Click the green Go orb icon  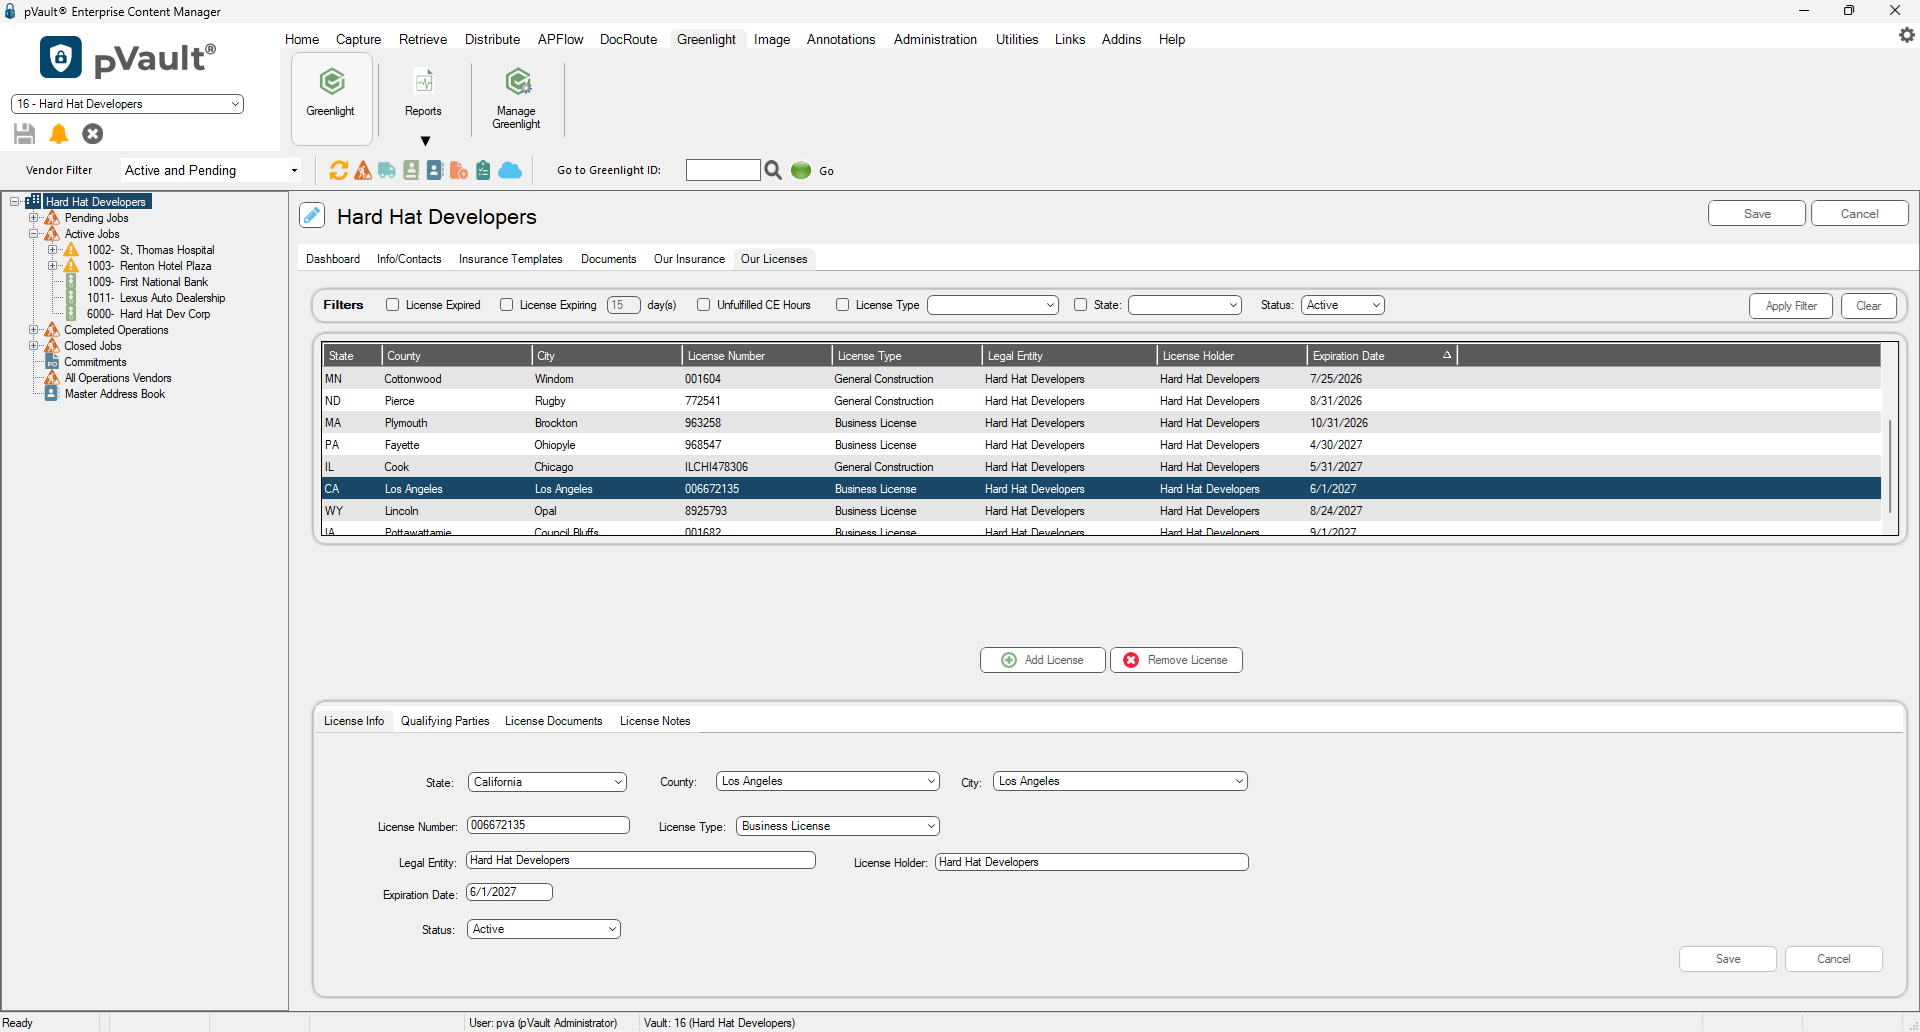click(x=801, y=170)
